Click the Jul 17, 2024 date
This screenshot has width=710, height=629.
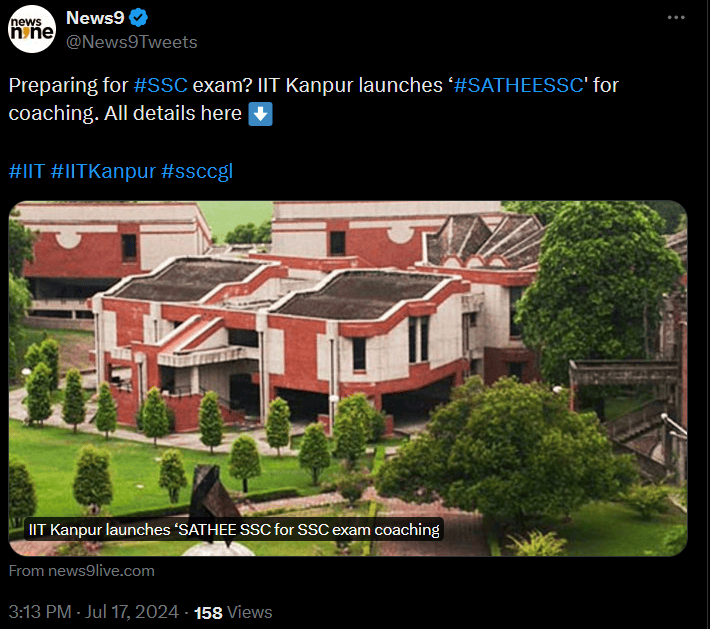(x=132, y=612)
